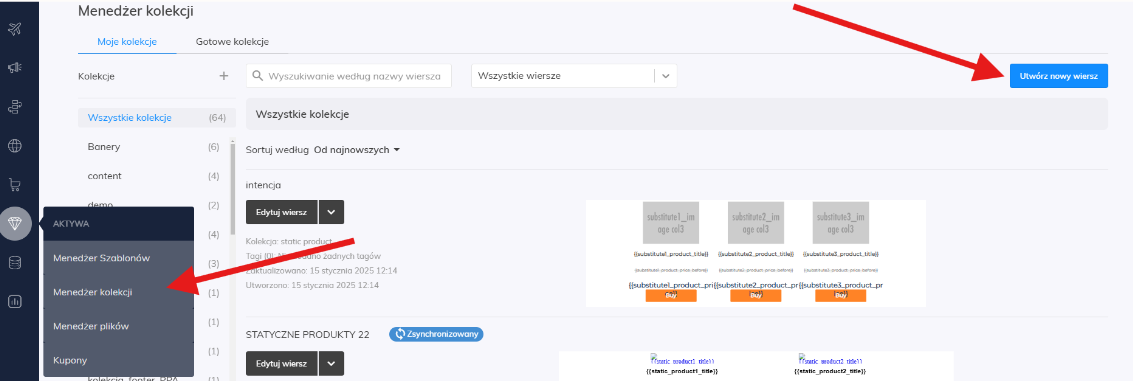Select the diamond assets icon in sidebar
1133x381 pixels.
coord(15,224)
